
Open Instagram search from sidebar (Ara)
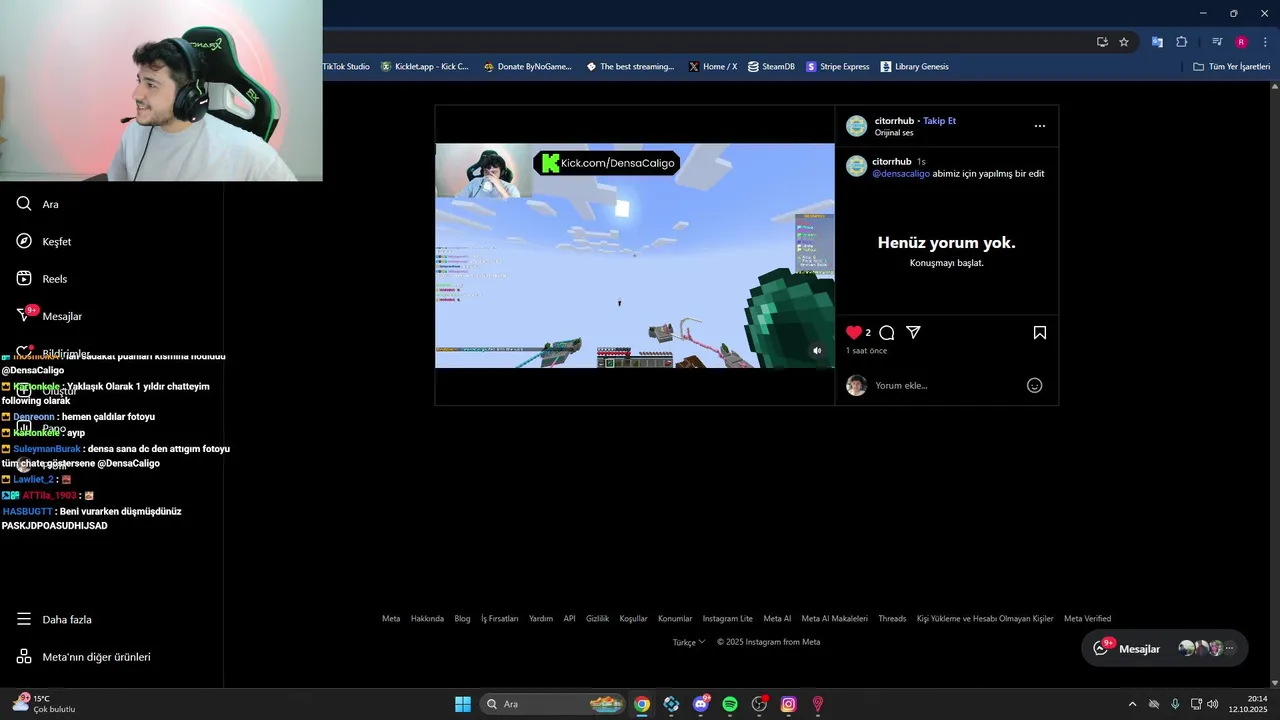(x=38, y=204)
